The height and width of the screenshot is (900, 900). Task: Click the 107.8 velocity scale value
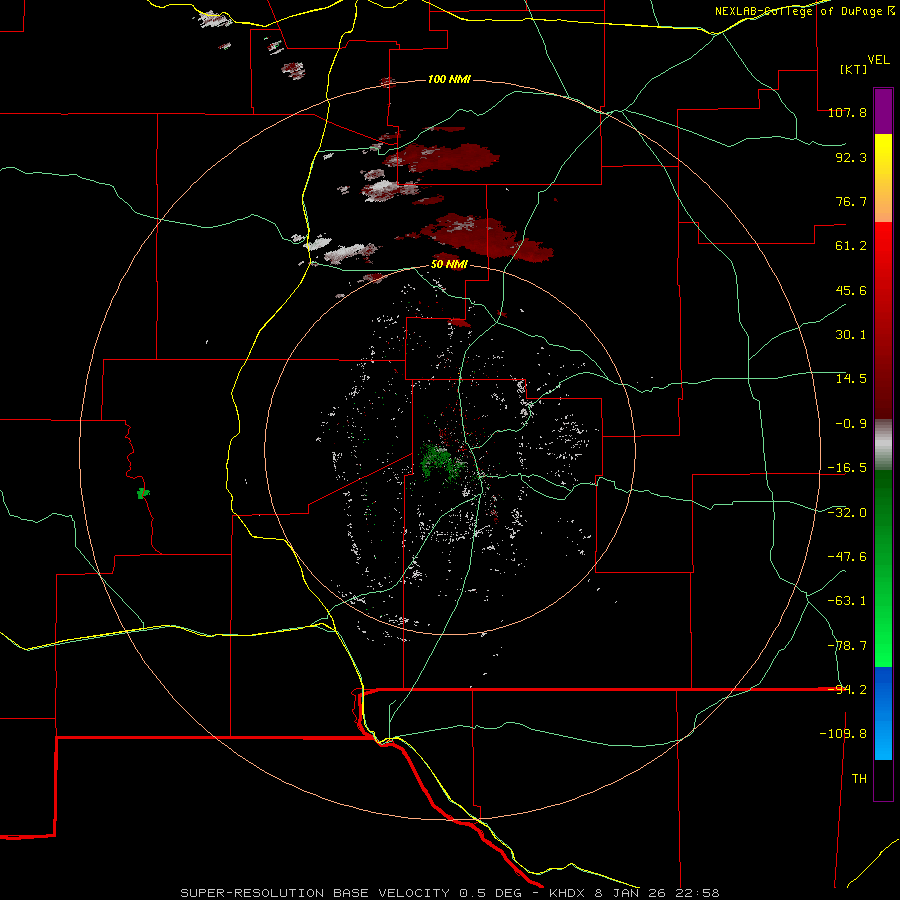pyautogui.click(x=847, y=112)
